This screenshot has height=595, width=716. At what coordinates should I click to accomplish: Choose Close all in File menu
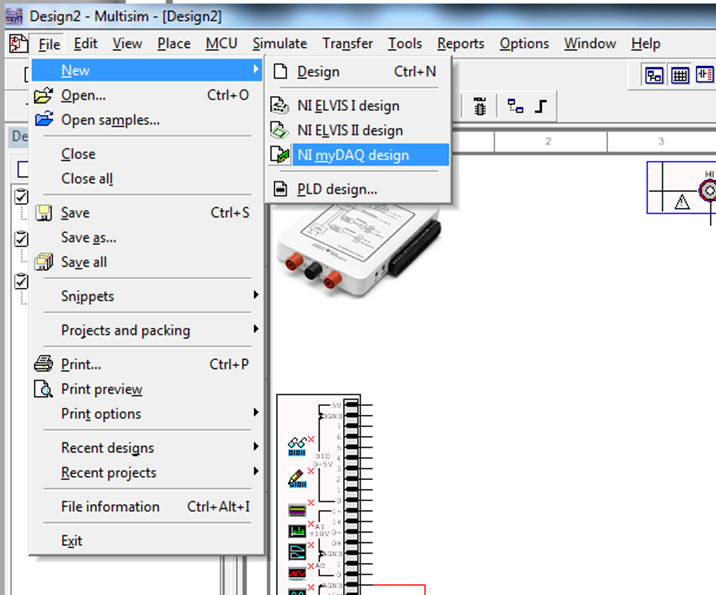tap(147, 179)
